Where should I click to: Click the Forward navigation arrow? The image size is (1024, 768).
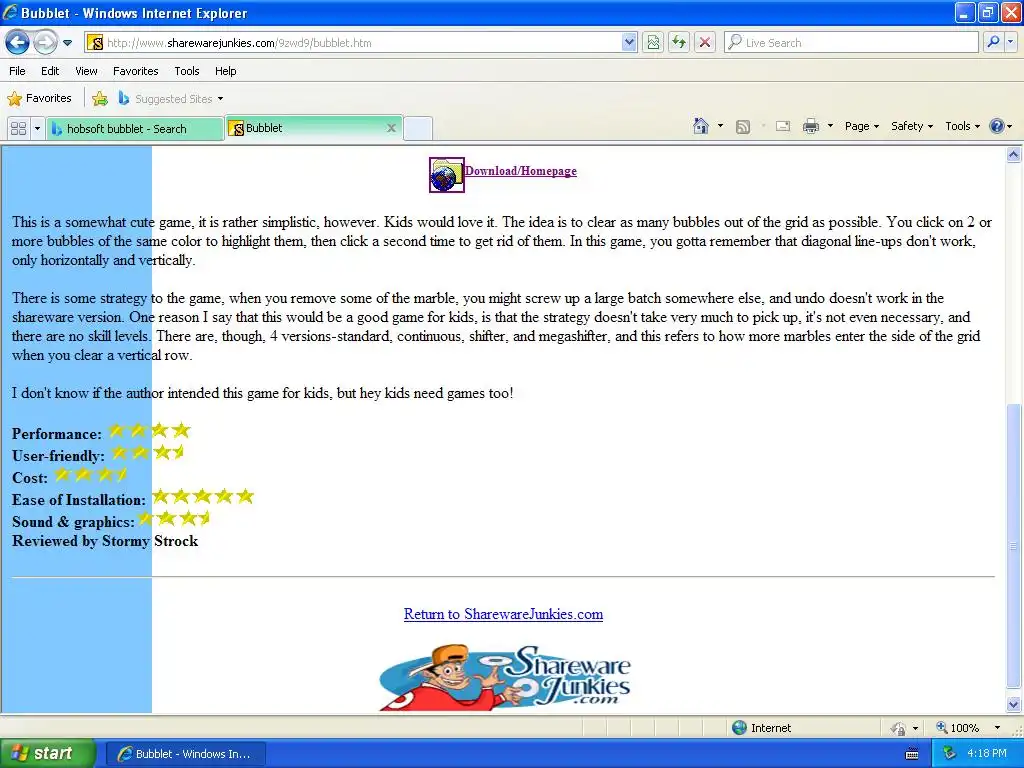click(x=45, y=43)
